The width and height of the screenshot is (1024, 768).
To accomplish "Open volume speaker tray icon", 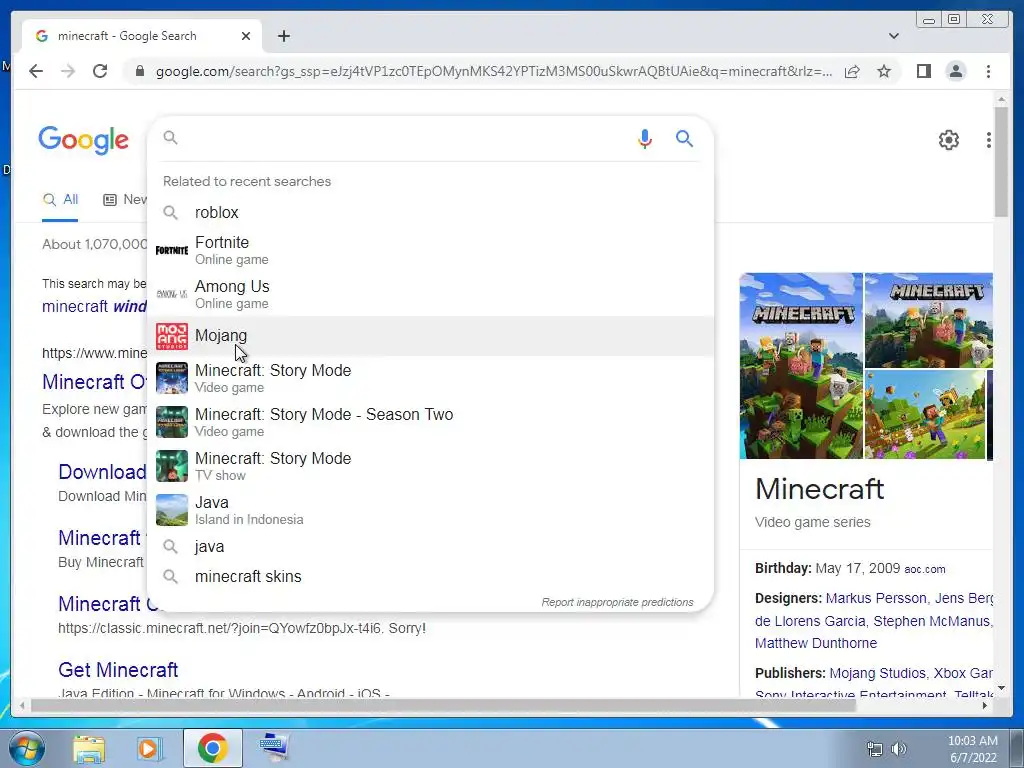I will (899, 749).
